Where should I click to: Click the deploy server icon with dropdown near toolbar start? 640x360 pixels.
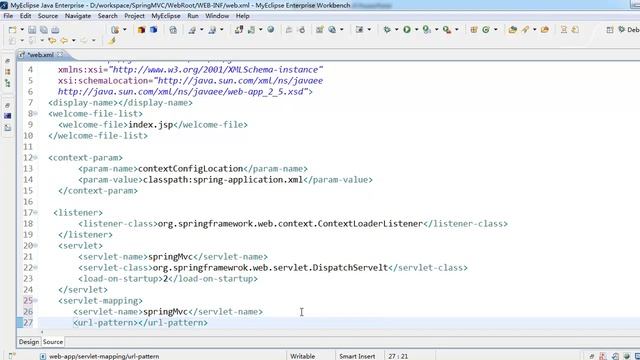pos(116,30)
